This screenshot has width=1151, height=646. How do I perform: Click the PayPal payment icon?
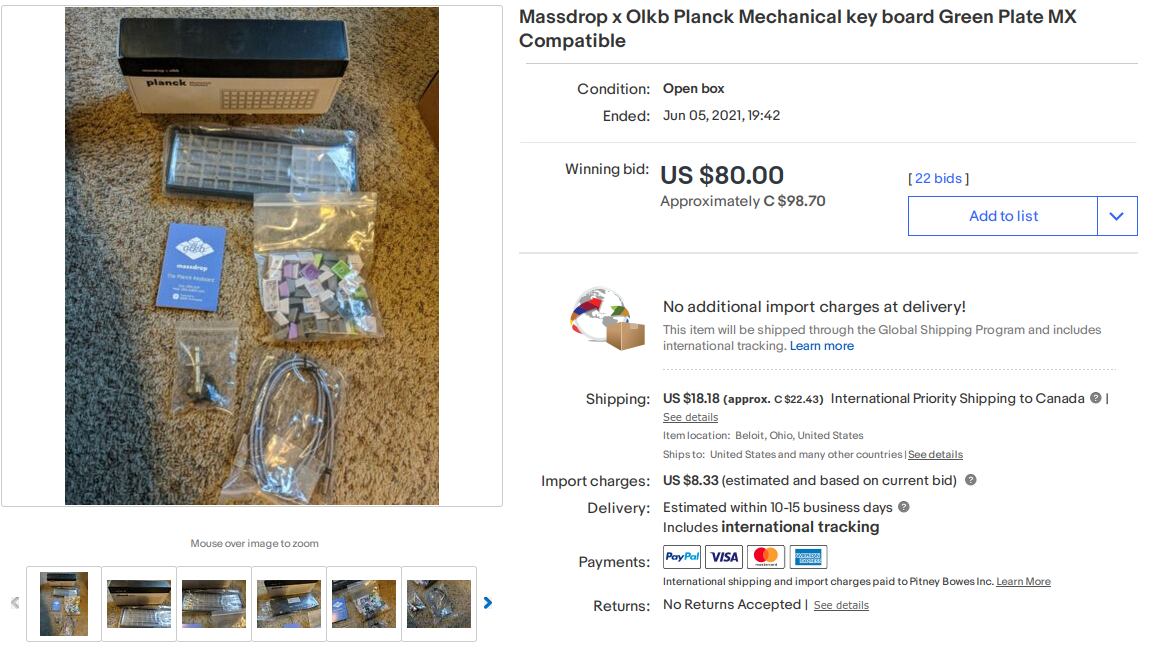tap(681, 557)
